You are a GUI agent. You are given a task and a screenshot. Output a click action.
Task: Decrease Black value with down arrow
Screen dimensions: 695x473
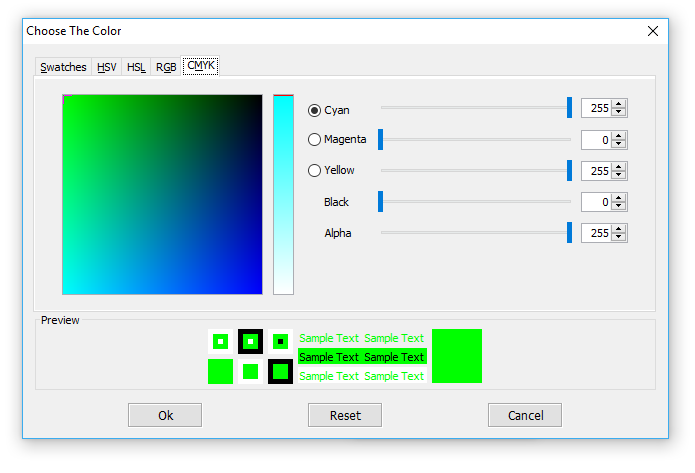pyautogui.click(x=619, y=206)
